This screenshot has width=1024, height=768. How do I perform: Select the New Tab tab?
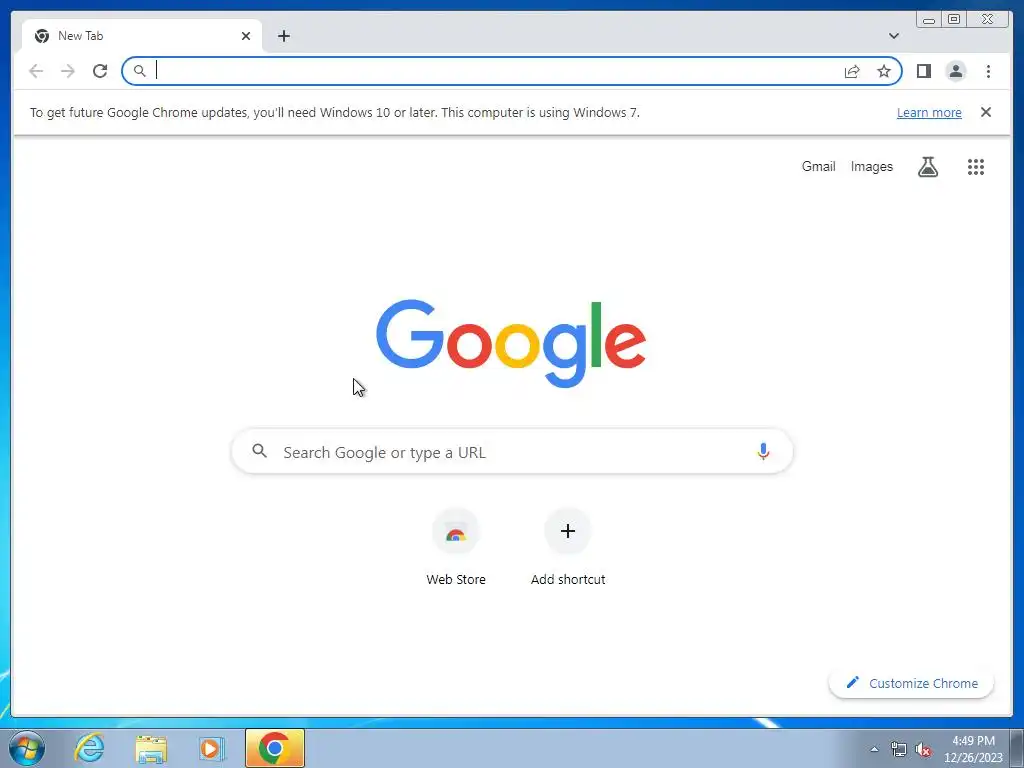[142, 36]
